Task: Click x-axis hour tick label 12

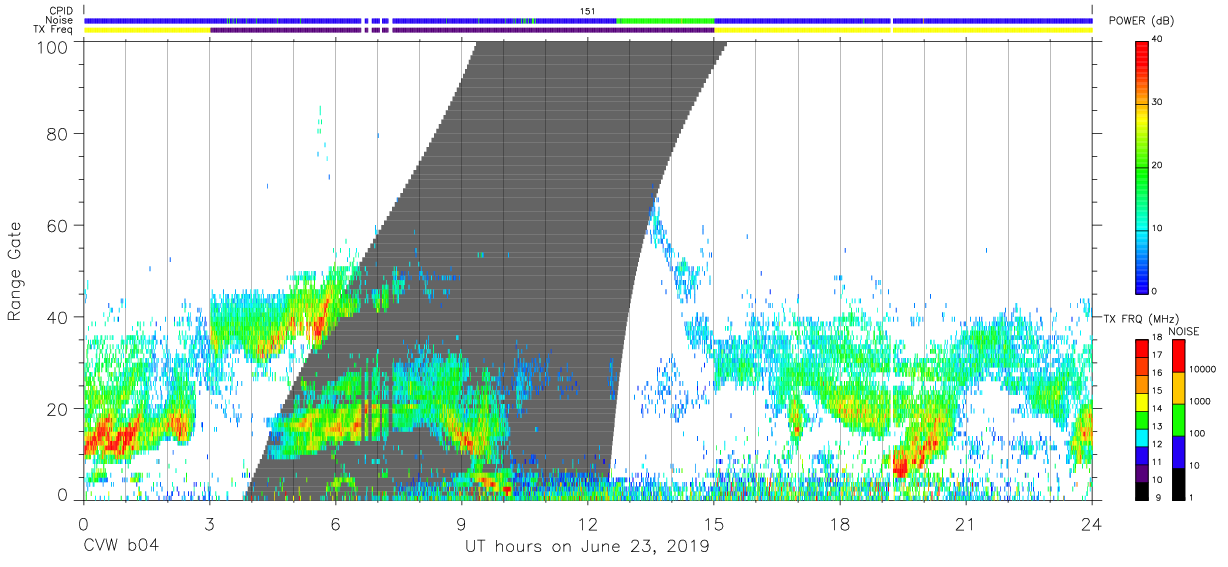Action: (x=588, y=523)
